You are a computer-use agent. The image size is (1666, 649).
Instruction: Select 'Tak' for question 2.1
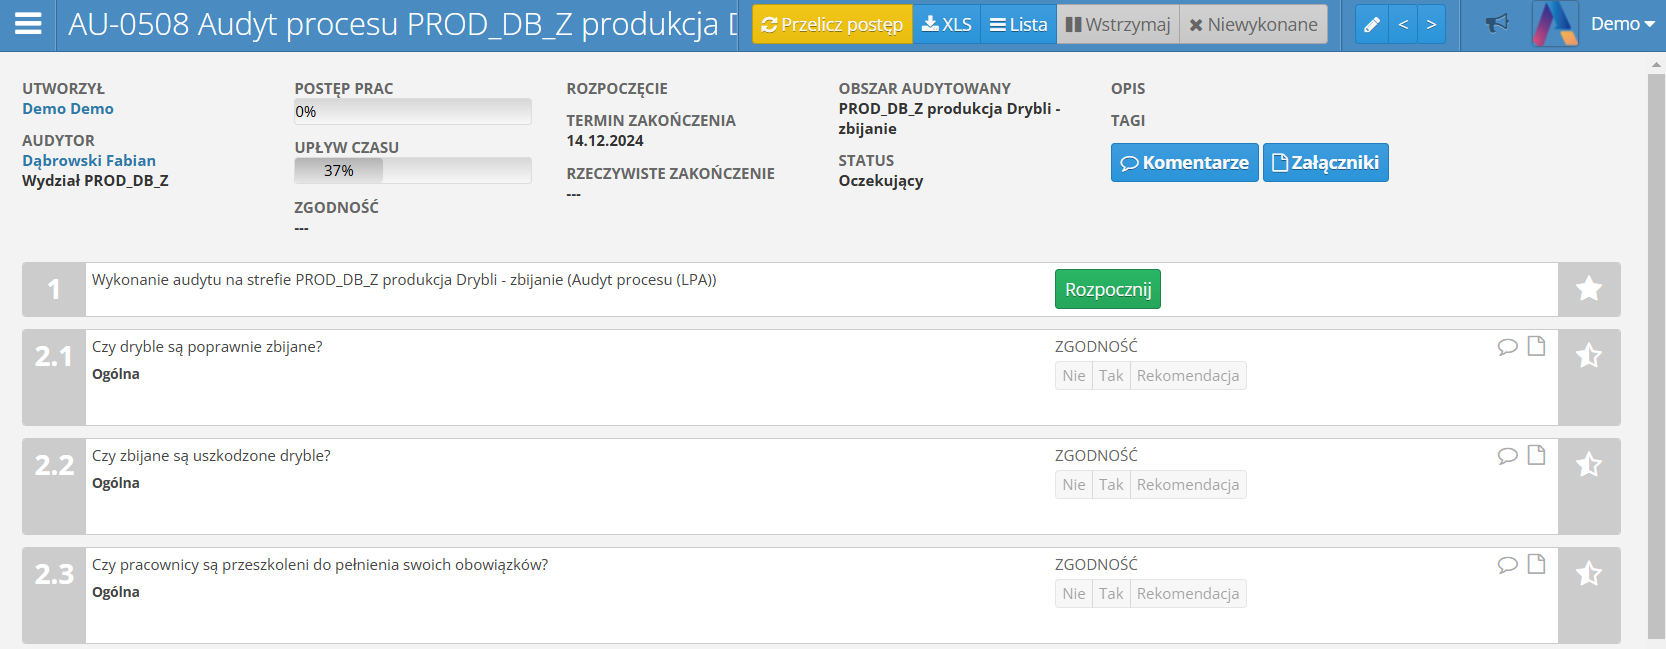(1111, 376)
